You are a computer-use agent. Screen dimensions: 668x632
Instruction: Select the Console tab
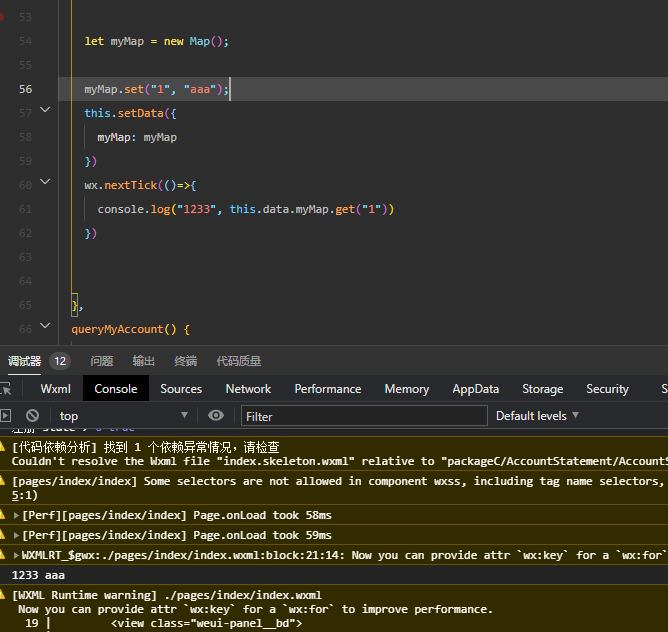(116, 389)
